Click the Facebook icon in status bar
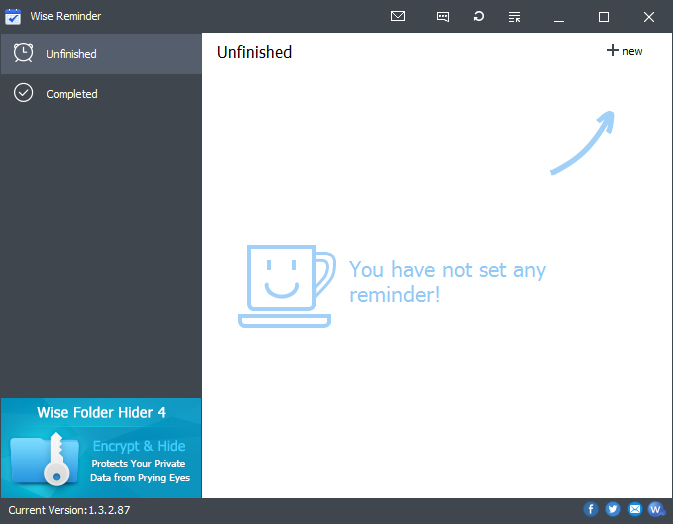Screen dimensions: 673x524 pyautogui.click(x=591, y=510)
